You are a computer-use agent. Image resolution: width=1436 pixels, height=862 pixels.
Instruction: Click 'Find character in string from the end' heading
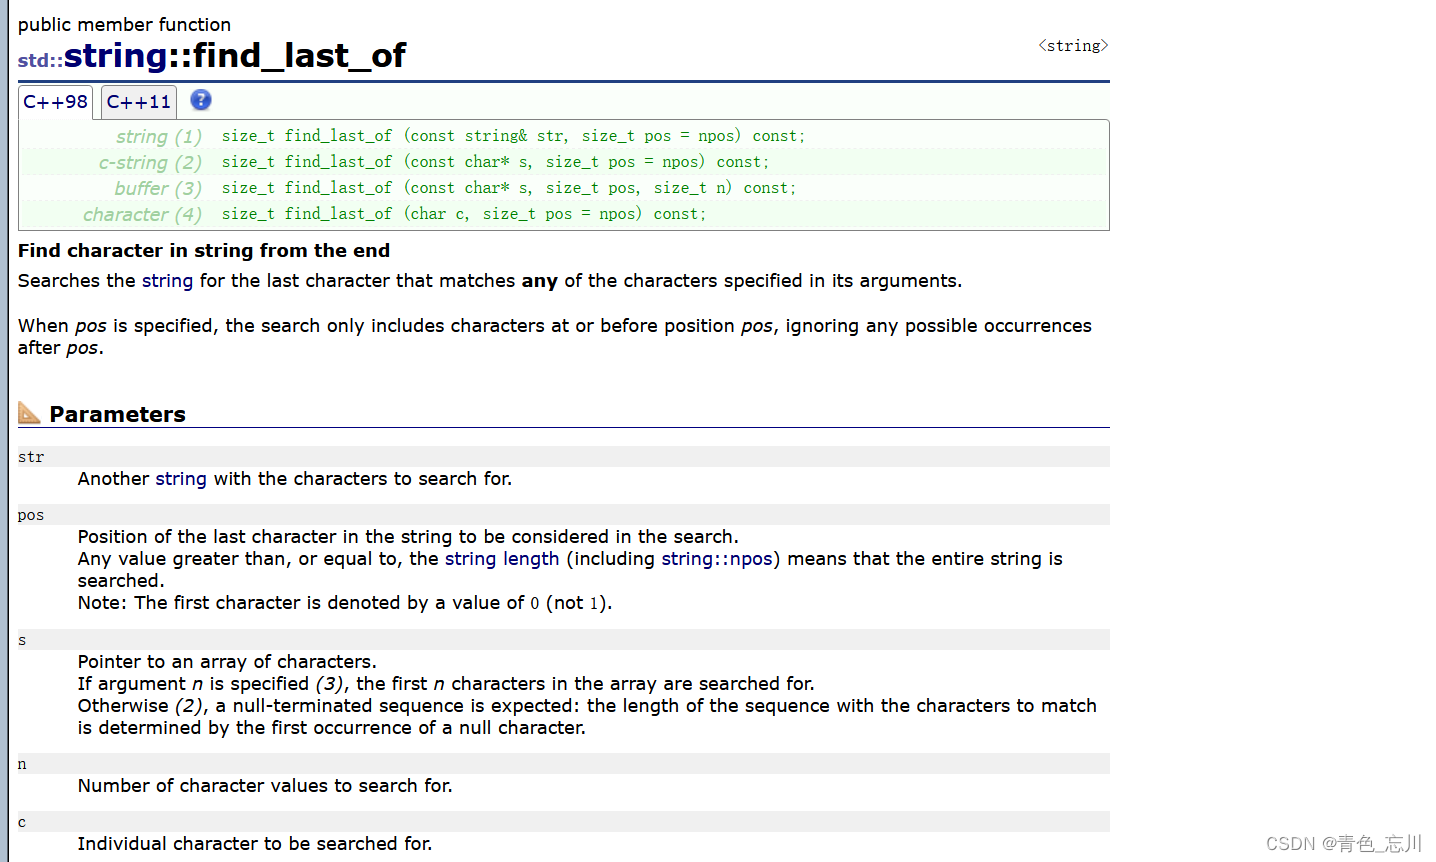204,251
